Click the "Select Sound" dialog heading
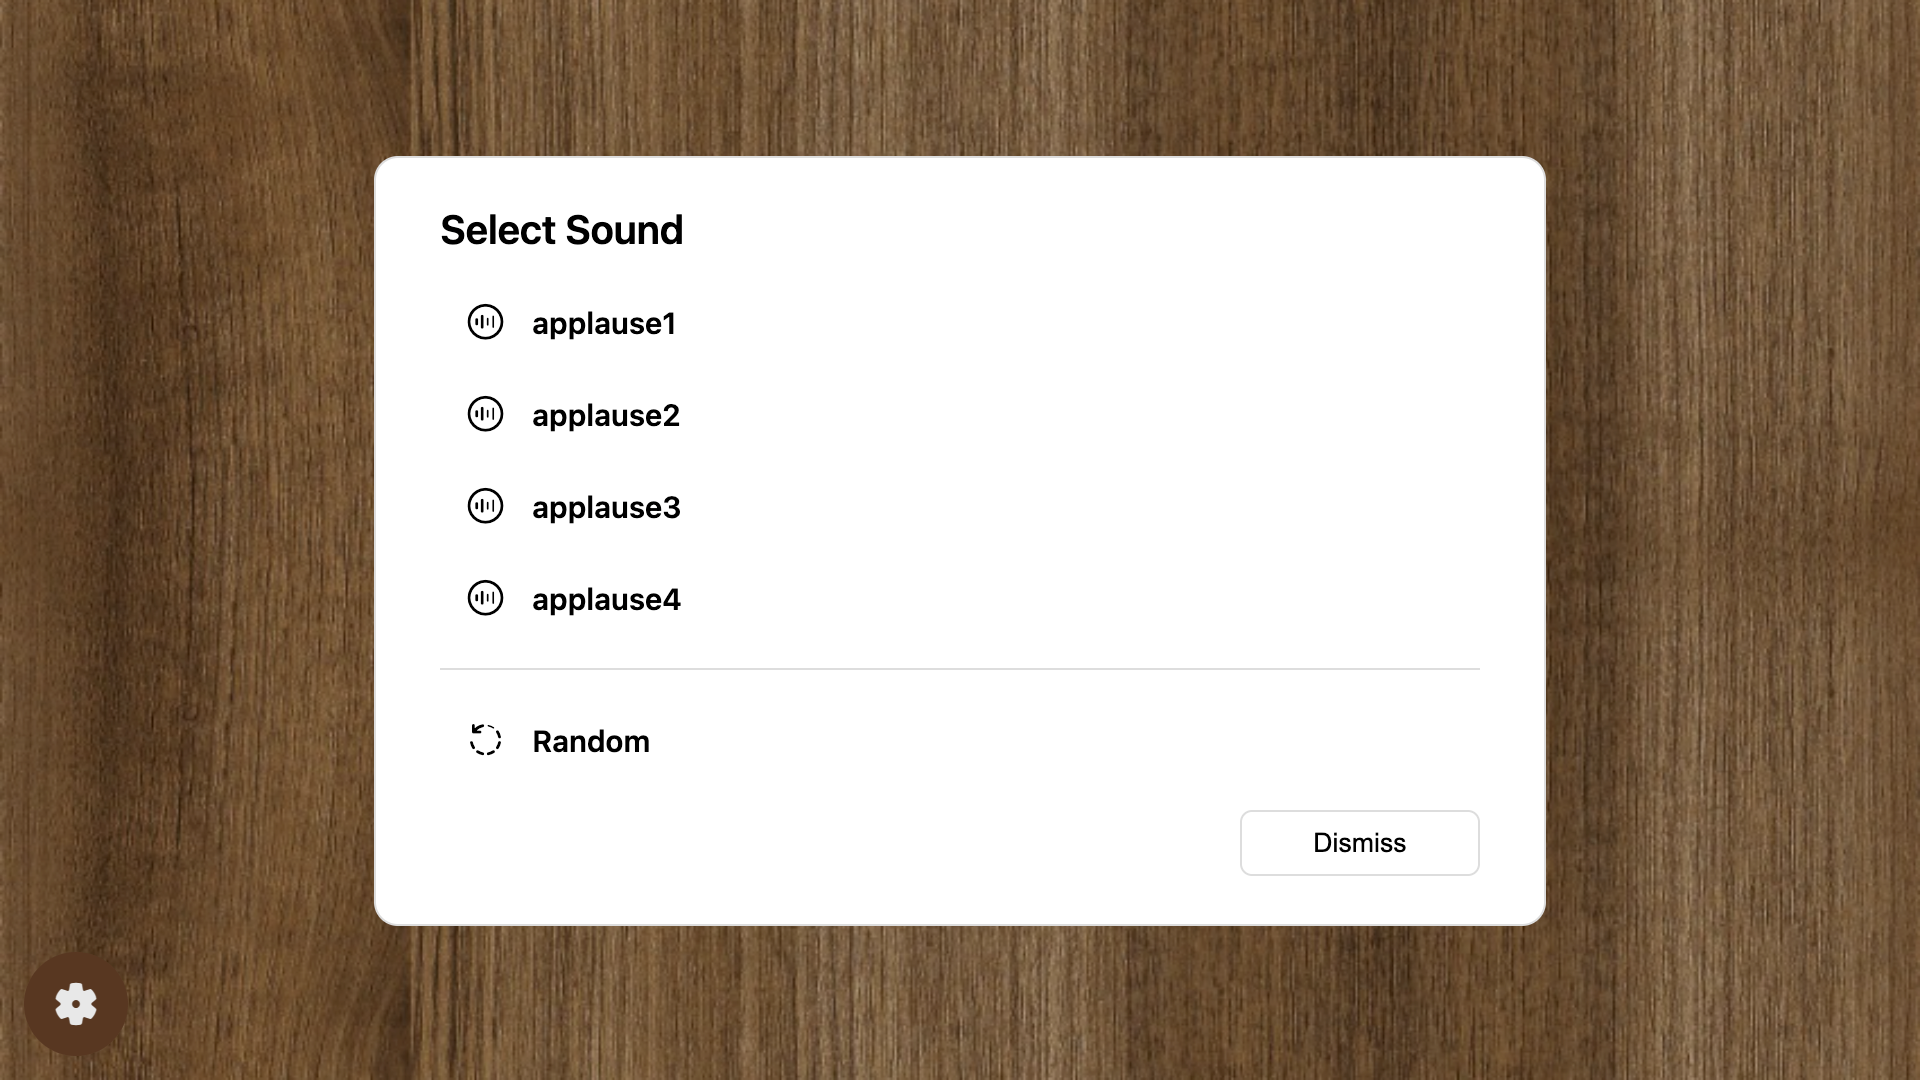 [x=562, y=230]
